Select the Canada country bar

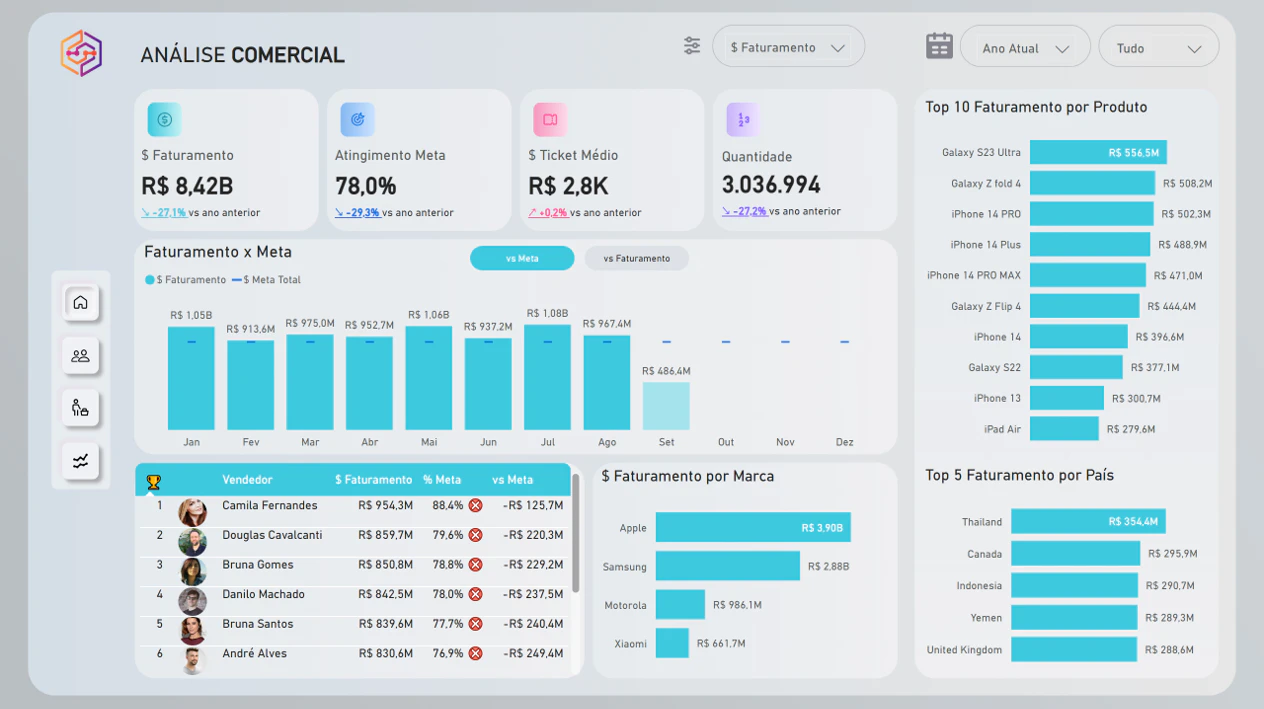tap(1075, 554)
